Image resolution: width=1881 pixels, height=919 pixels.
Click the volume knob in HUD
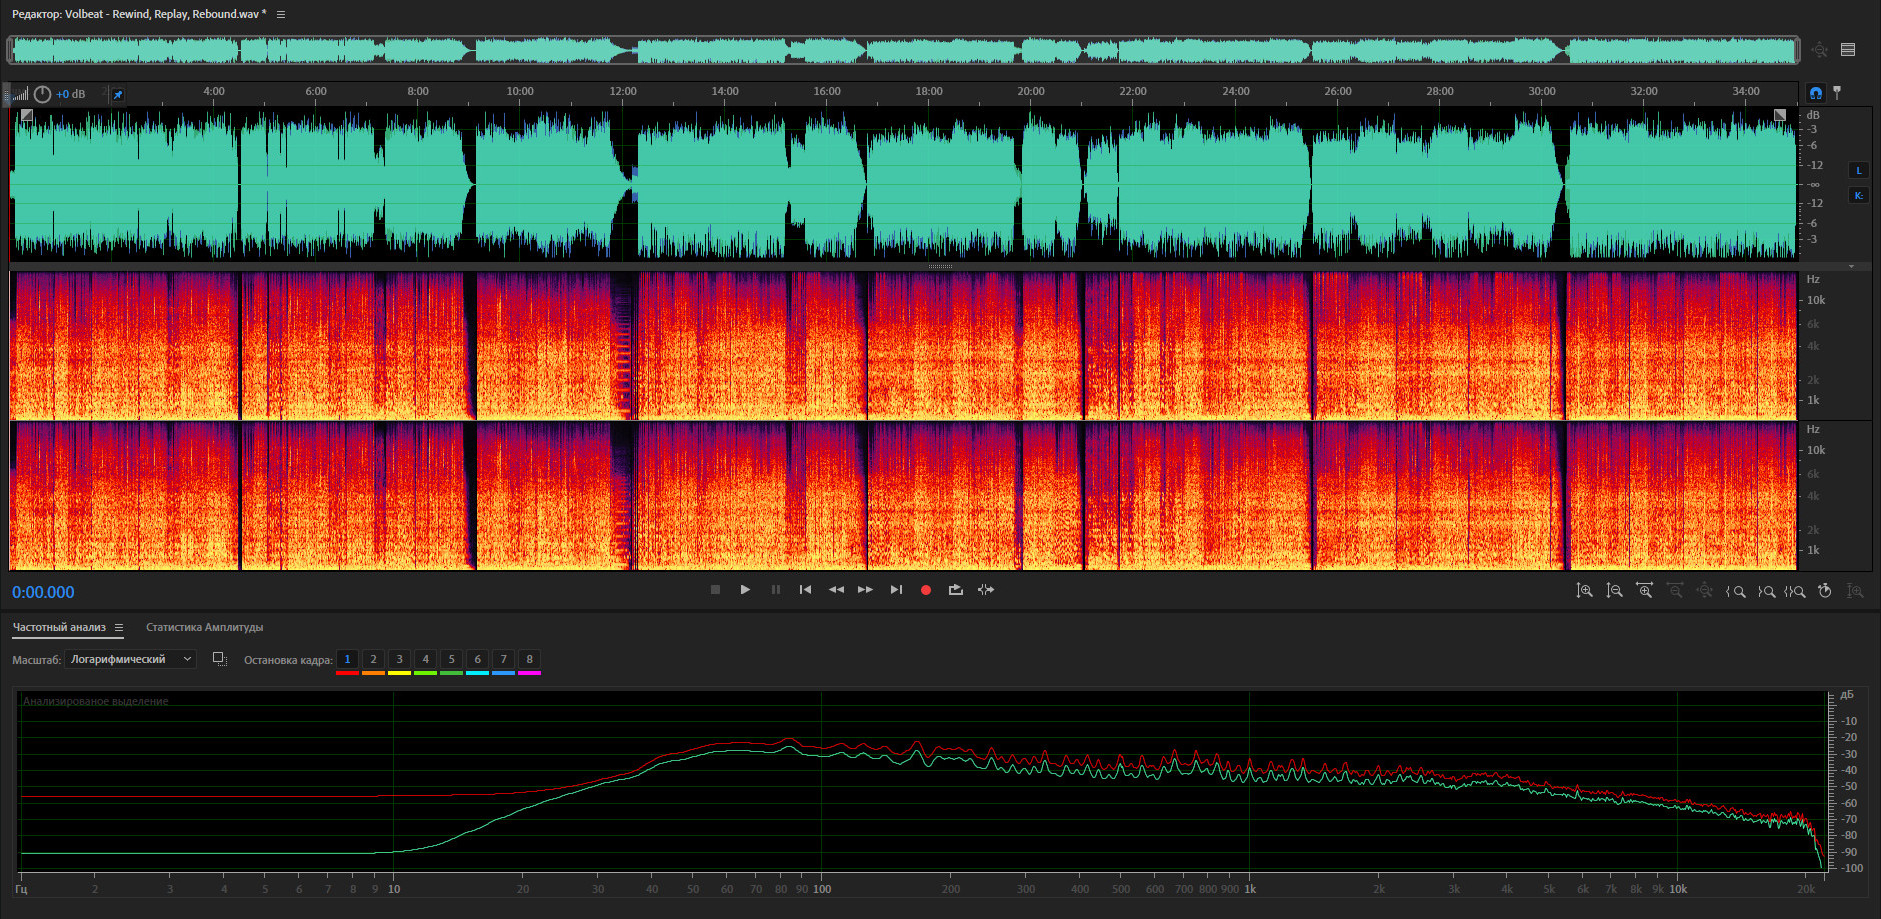pos(42,94)
